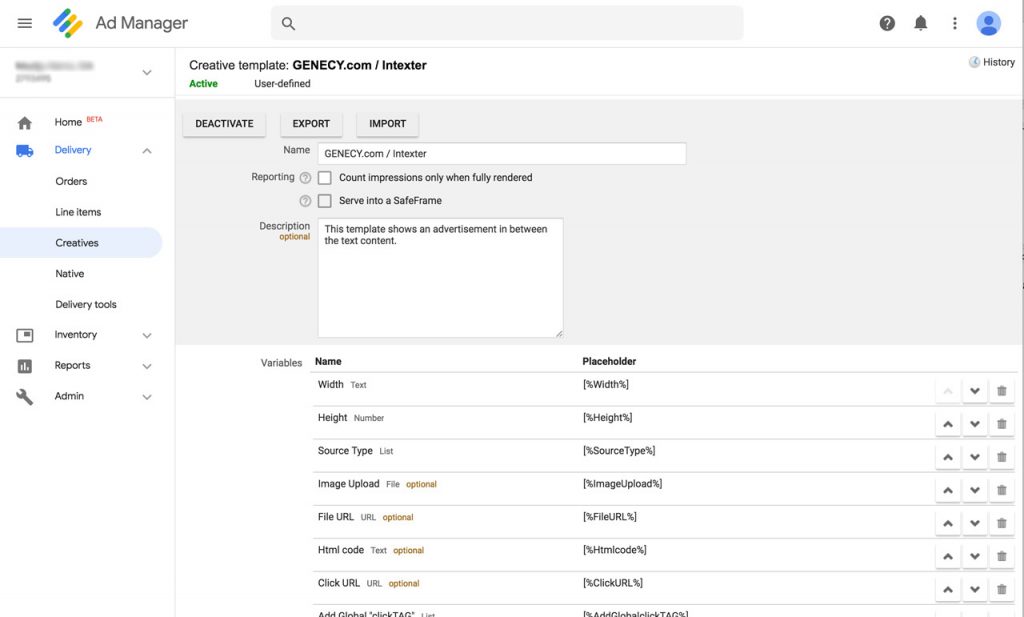Image resolution: width=1024 pixels, height=617 pixels.
Task: Click the IMPORT button
Action: click(x=387, y=124)
